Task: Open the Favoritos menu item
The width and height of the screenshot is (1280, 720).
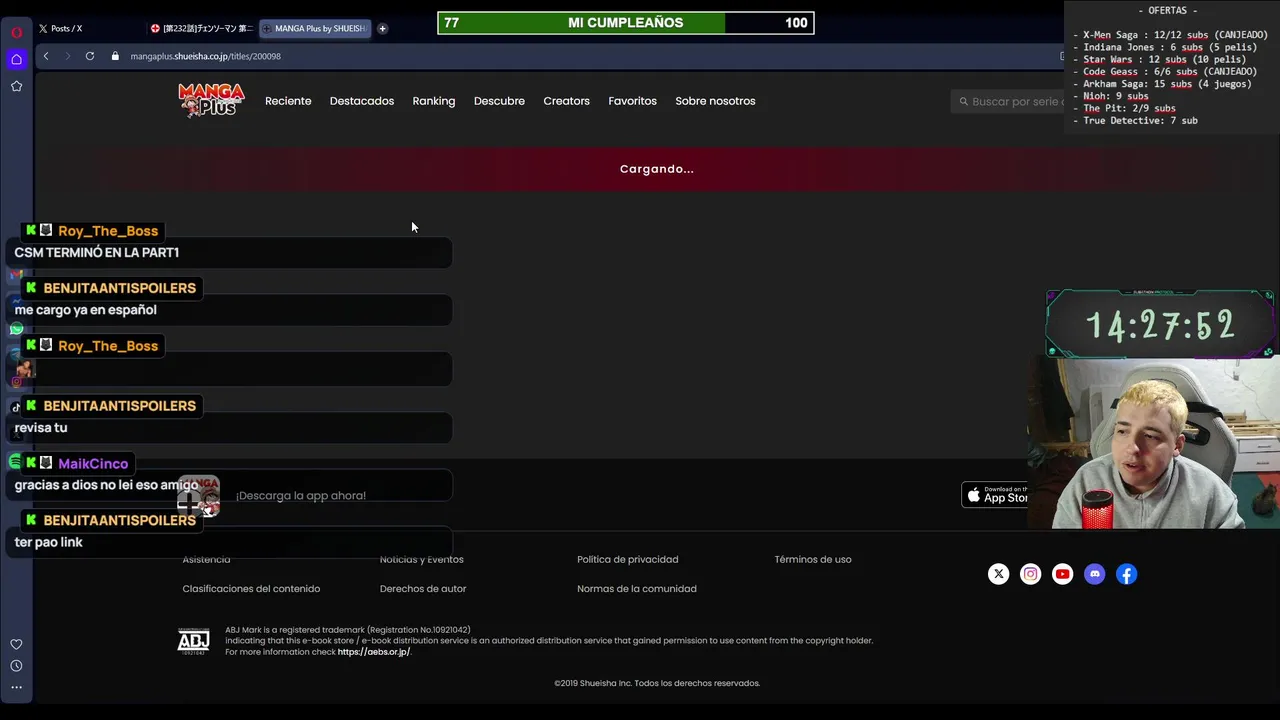Action: (x=632, y=101)
